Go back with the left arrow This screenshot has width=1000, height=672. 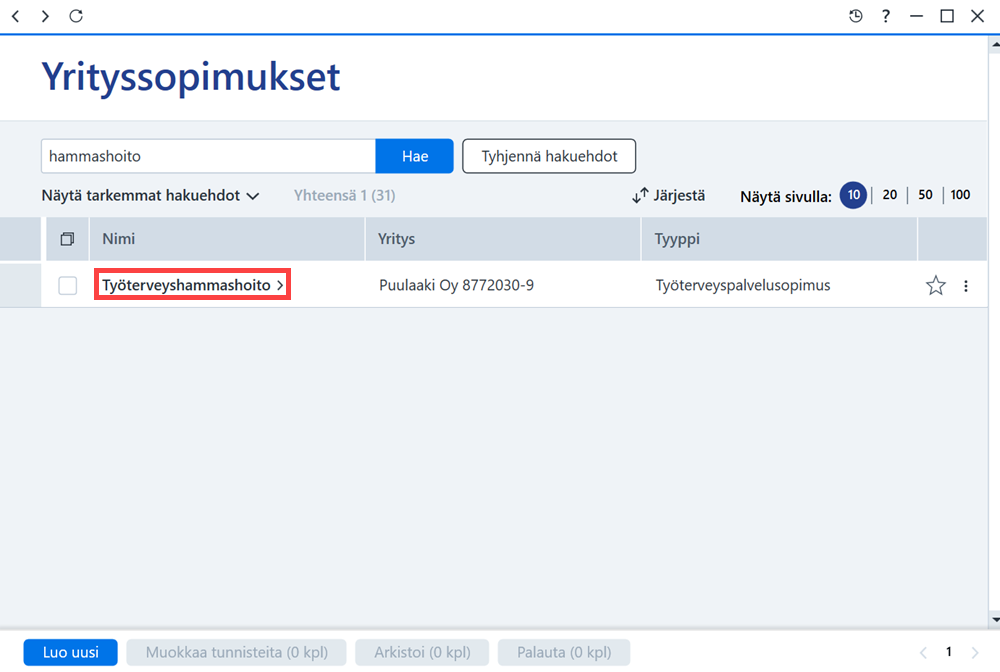click(x=16, y=16)
